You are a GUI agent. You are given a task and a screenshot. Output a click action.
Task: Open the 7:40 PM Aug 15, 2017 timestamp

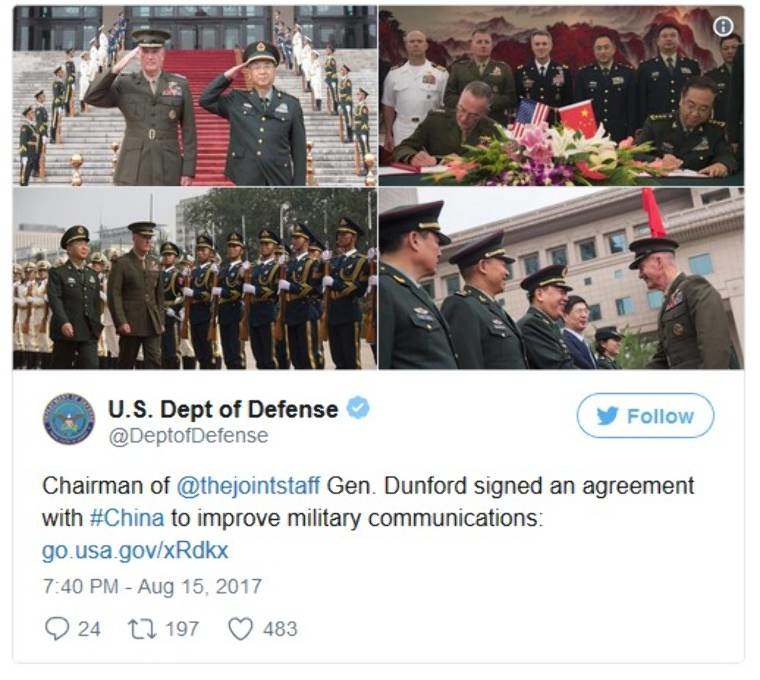click(x=152, y=586)
